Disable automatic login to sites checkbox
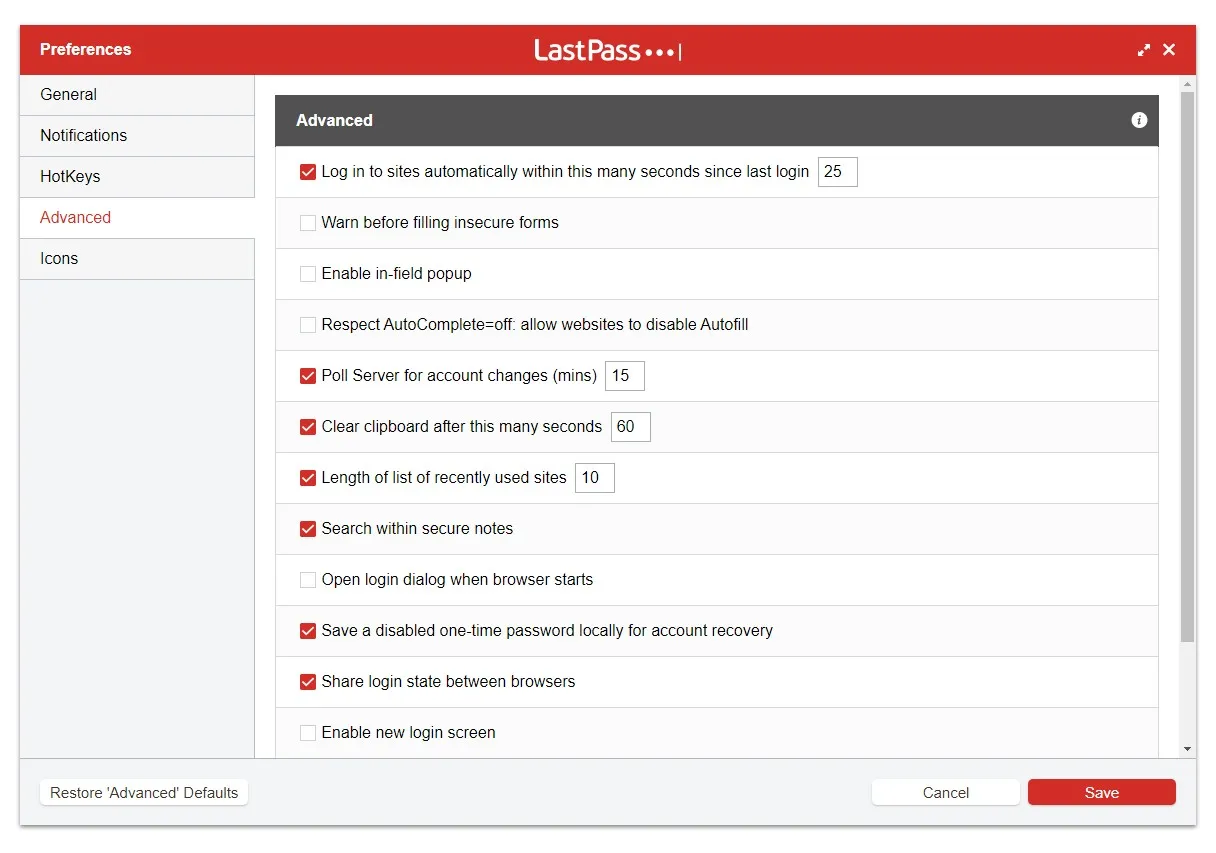Screen dimensions: 1216x853 [x=308, y=172]
